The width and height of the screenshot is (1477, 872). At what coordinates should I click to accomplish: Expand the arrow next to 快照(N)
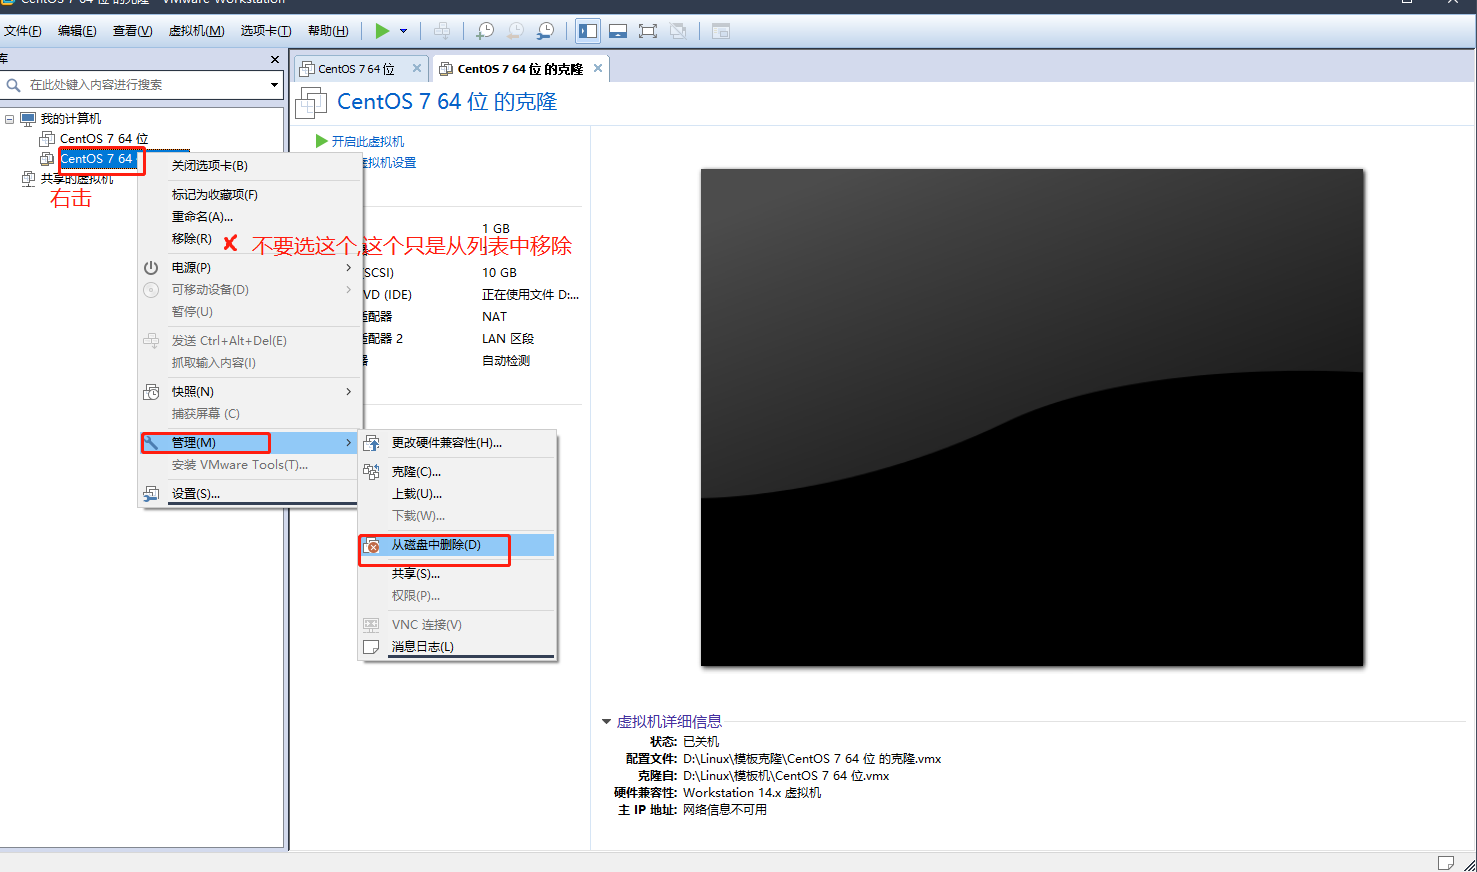coord(349,392)
